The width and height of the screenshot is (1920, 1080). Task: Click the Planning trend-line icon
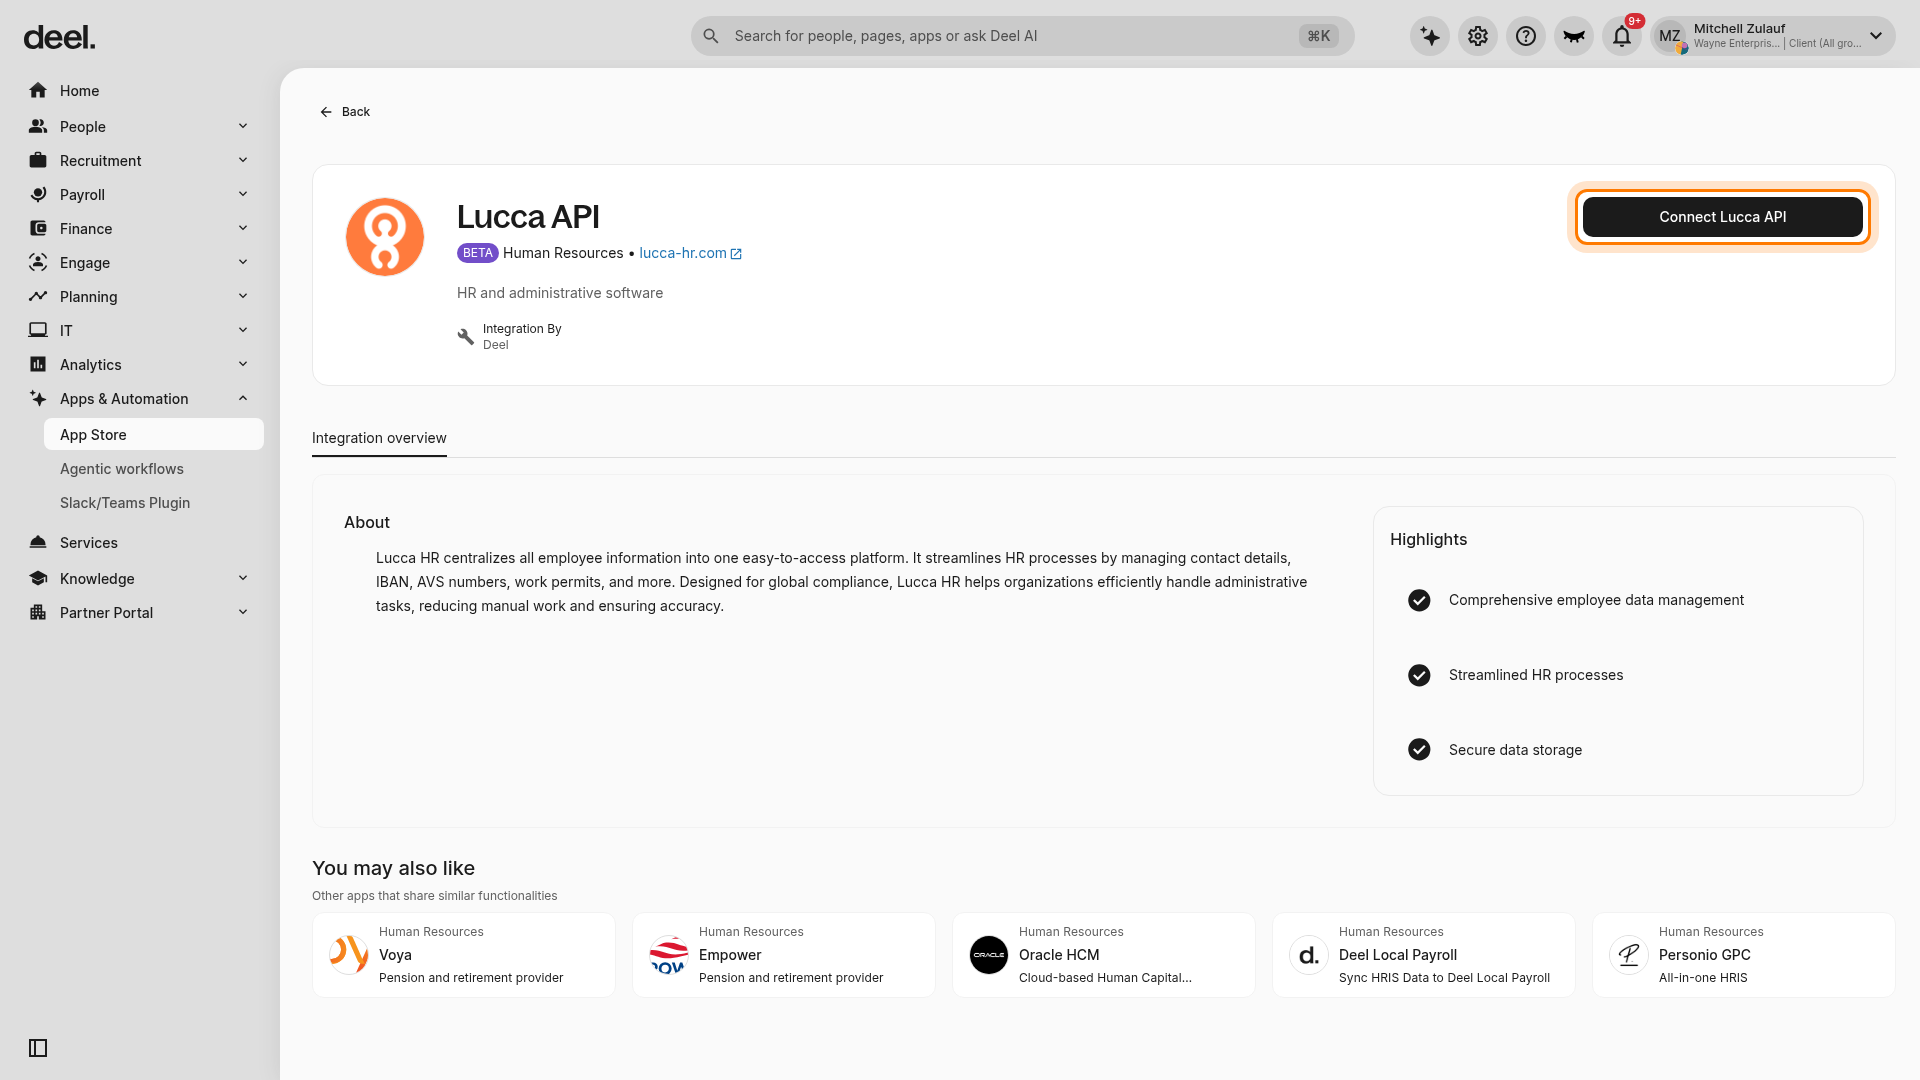pyautogui.click(x=38, y=297)
